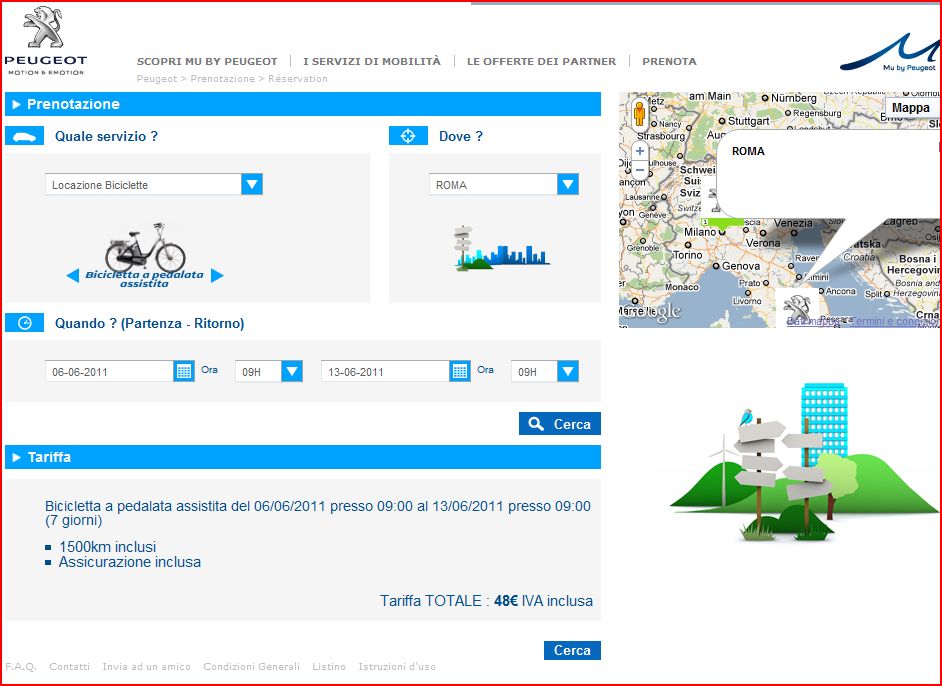Open I Servizi di Mobilità menu
The height and width of the screenshot is (686, 942).
[371, 61]
